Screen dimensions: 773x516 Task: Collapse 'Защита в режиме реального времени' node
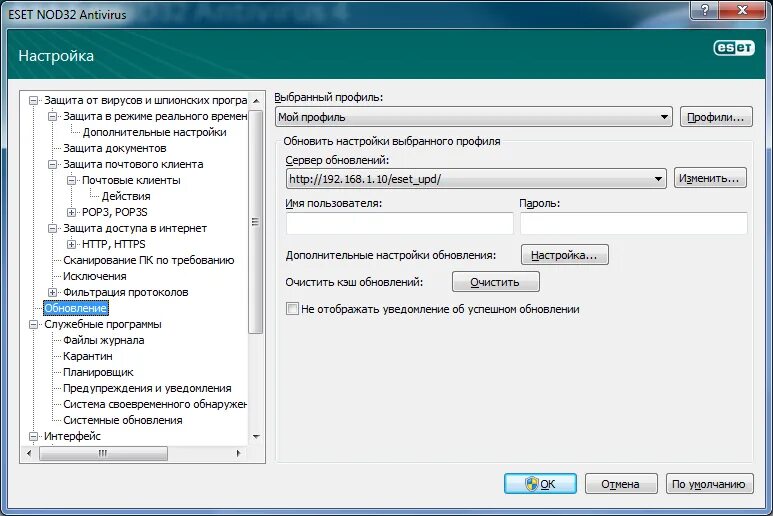pyautogui.click(x=52, y=116)
